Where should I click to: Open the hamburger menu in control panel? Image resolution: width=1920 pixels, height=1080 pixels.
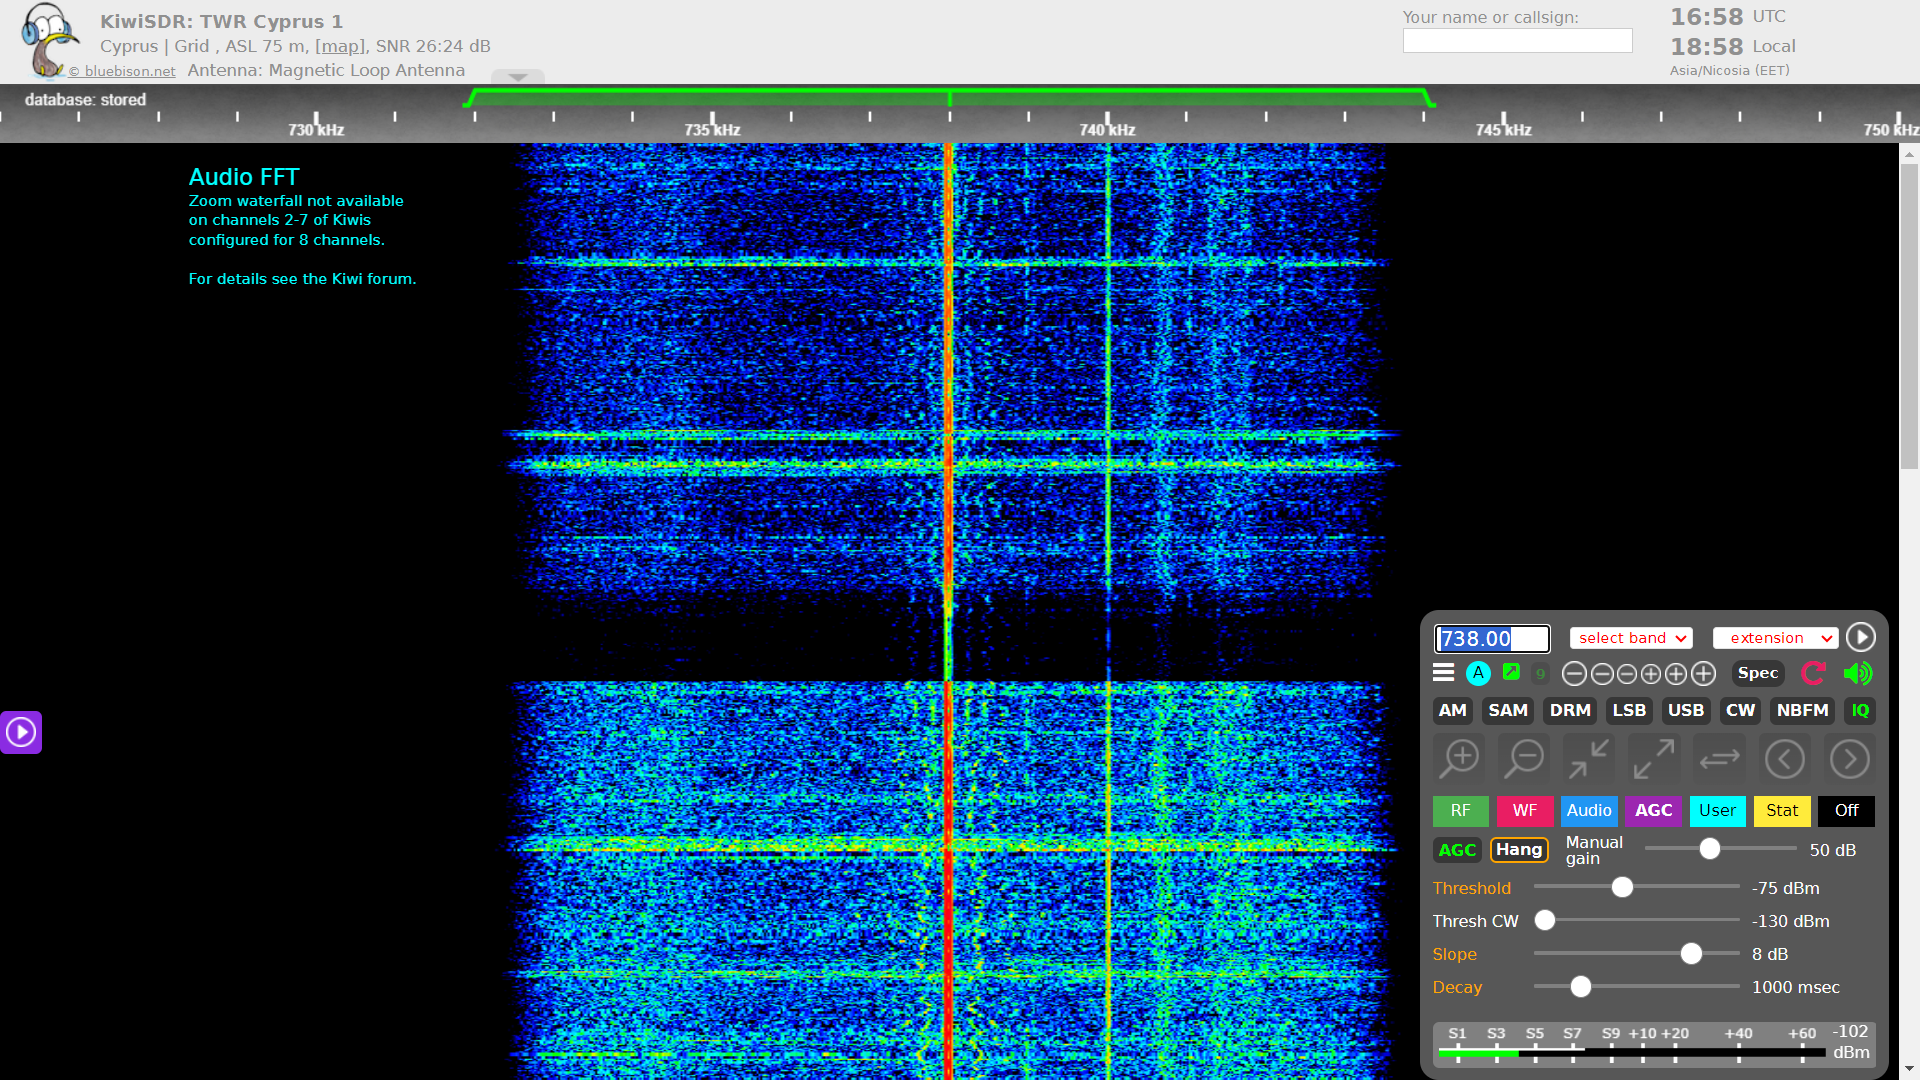(1443, 673)
